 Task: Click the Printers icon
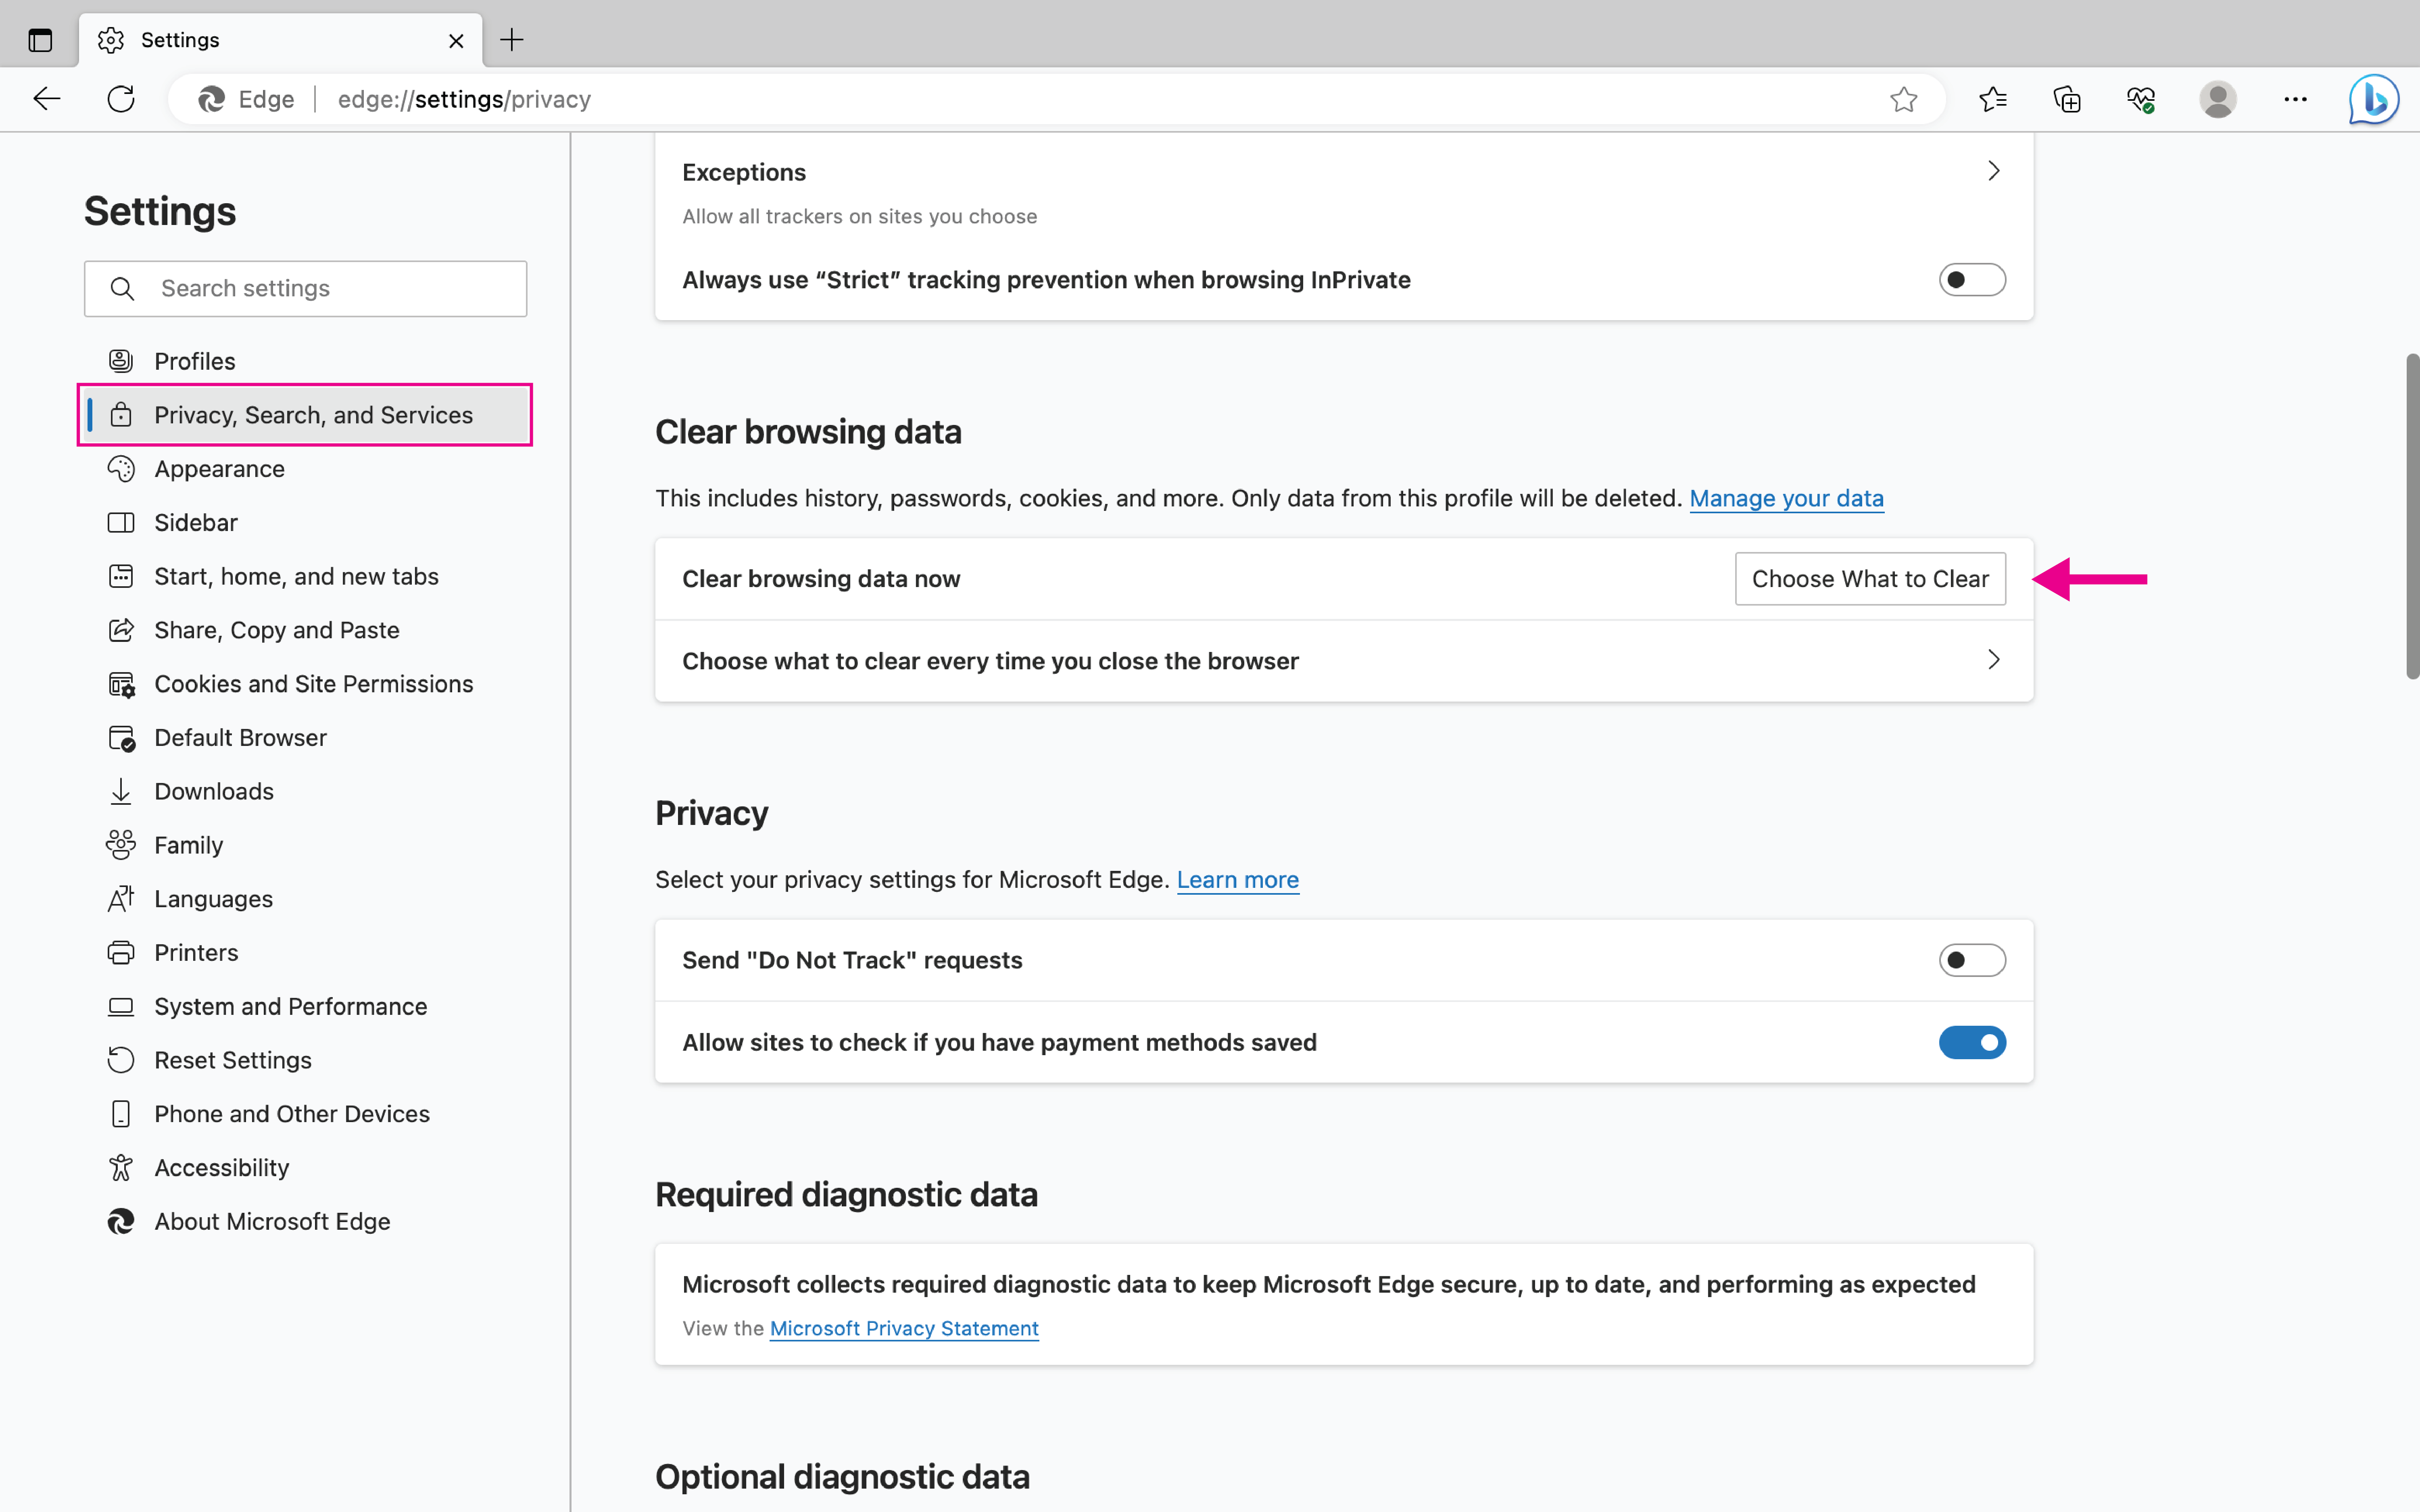121,953
